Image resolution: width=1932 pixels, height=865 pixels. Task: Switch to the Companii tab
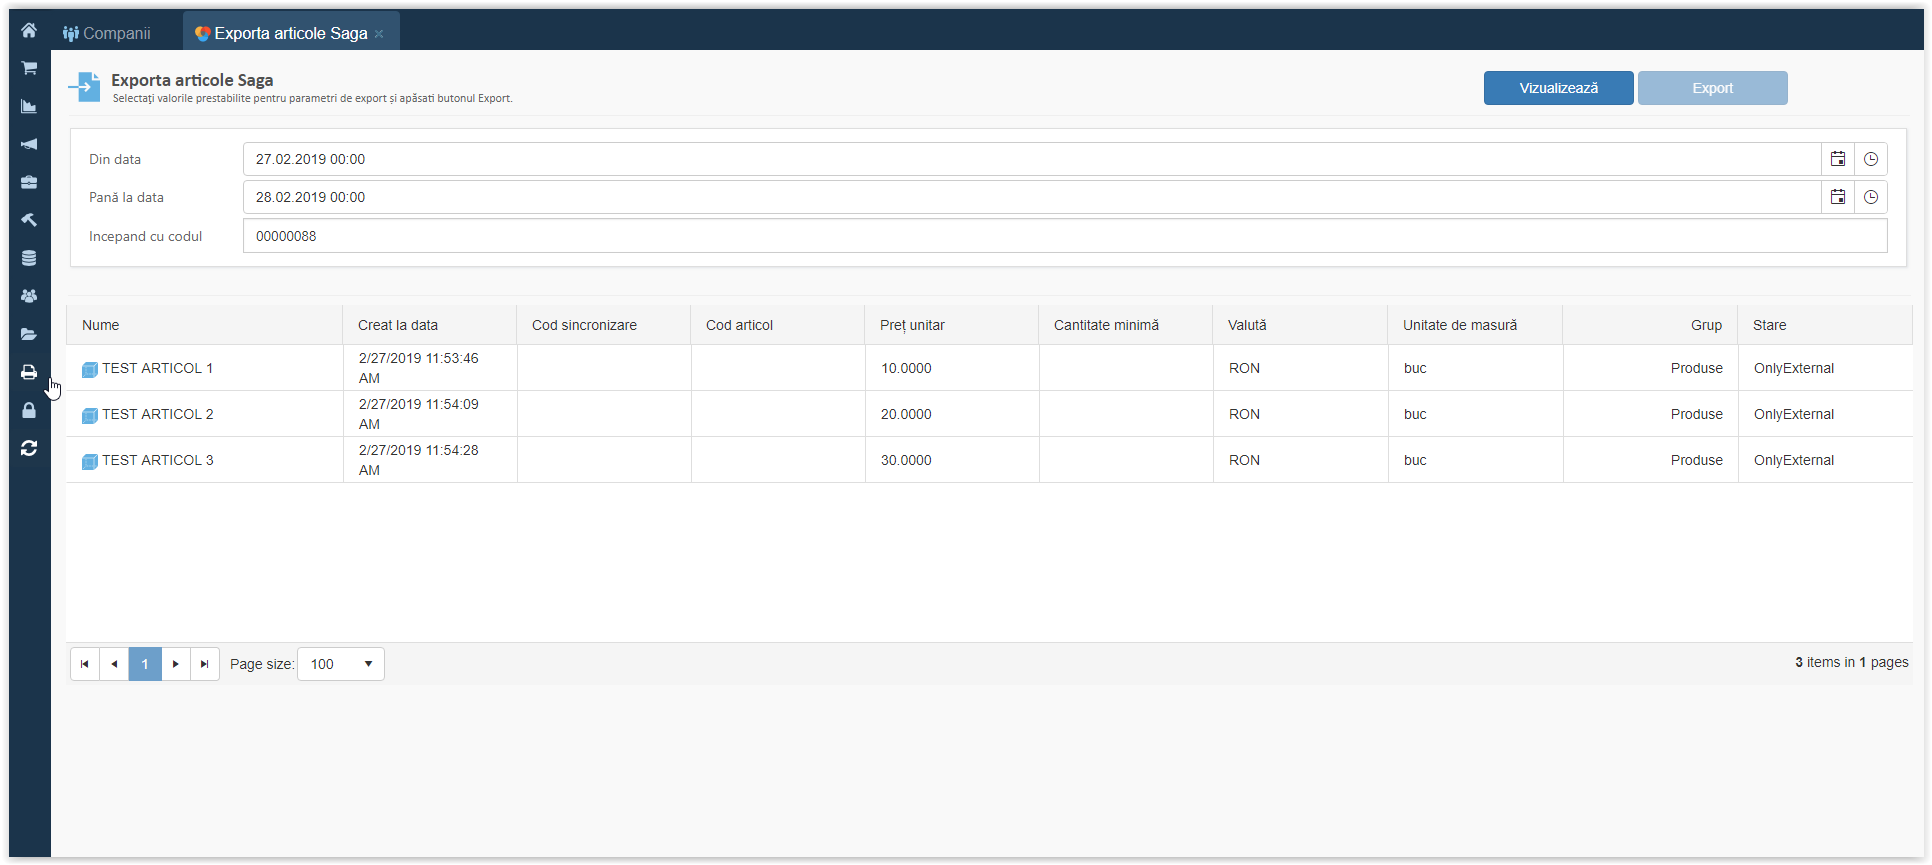pyautogui.click(x=107, y=33)
